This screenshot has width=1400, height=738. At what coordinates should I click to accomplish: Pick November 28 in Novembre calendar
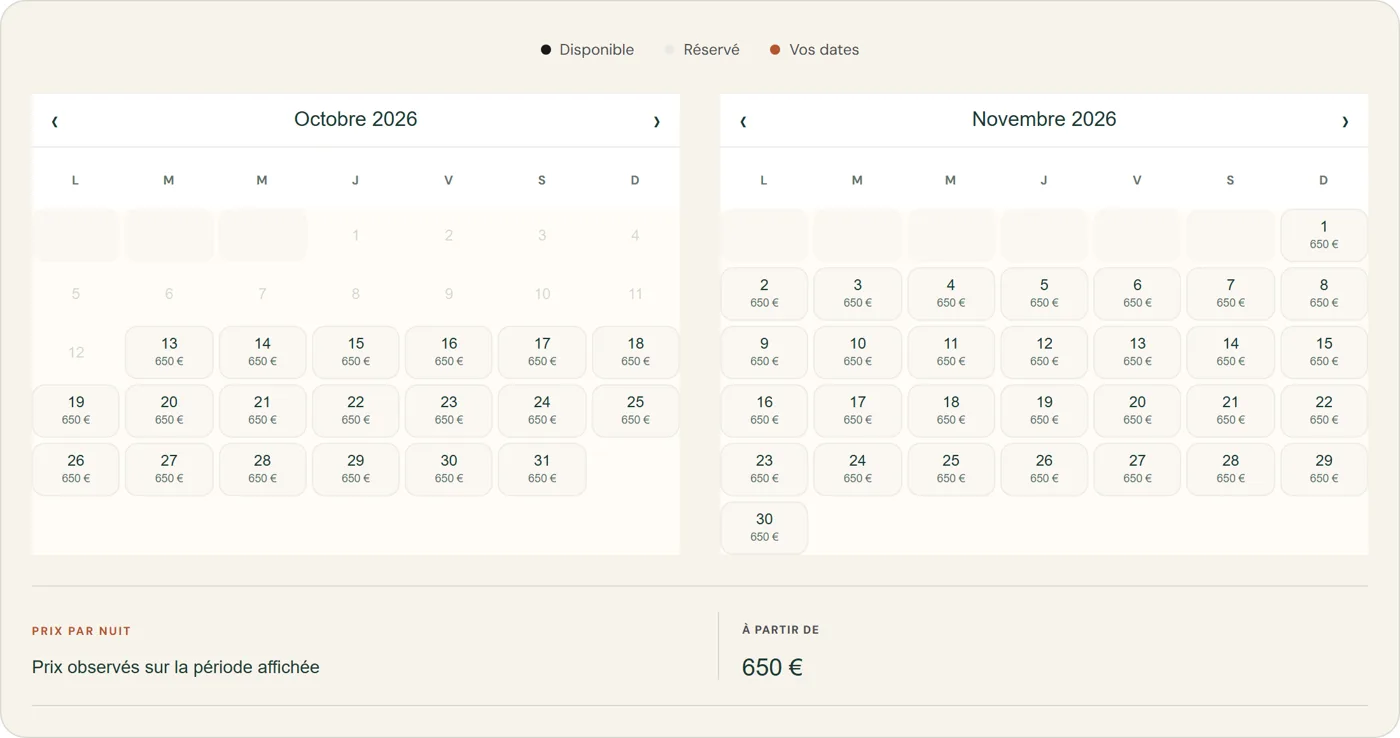coord(1231,469)
